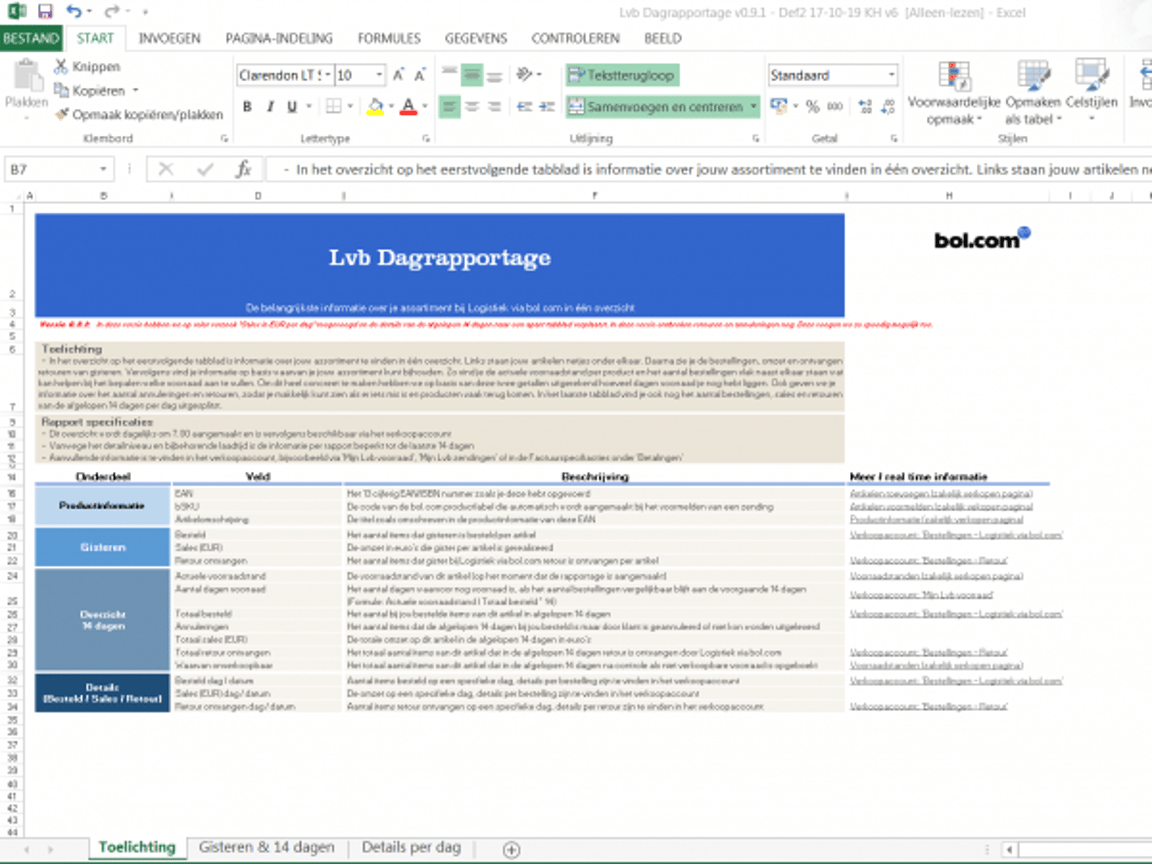Screen dimensions: 1152x864
Task: Click the Knippen (cut) scissors icon
Action: coord(61,66)
